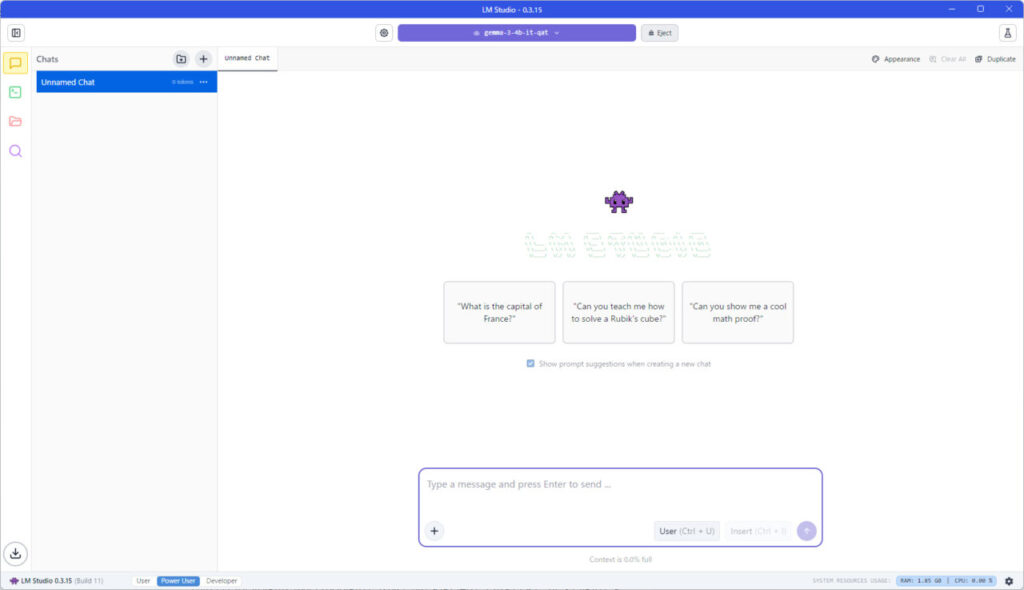Viewport: 1024px width, 590px height.
Task: Click the Chats panel heading
Action: coord(47,59)
